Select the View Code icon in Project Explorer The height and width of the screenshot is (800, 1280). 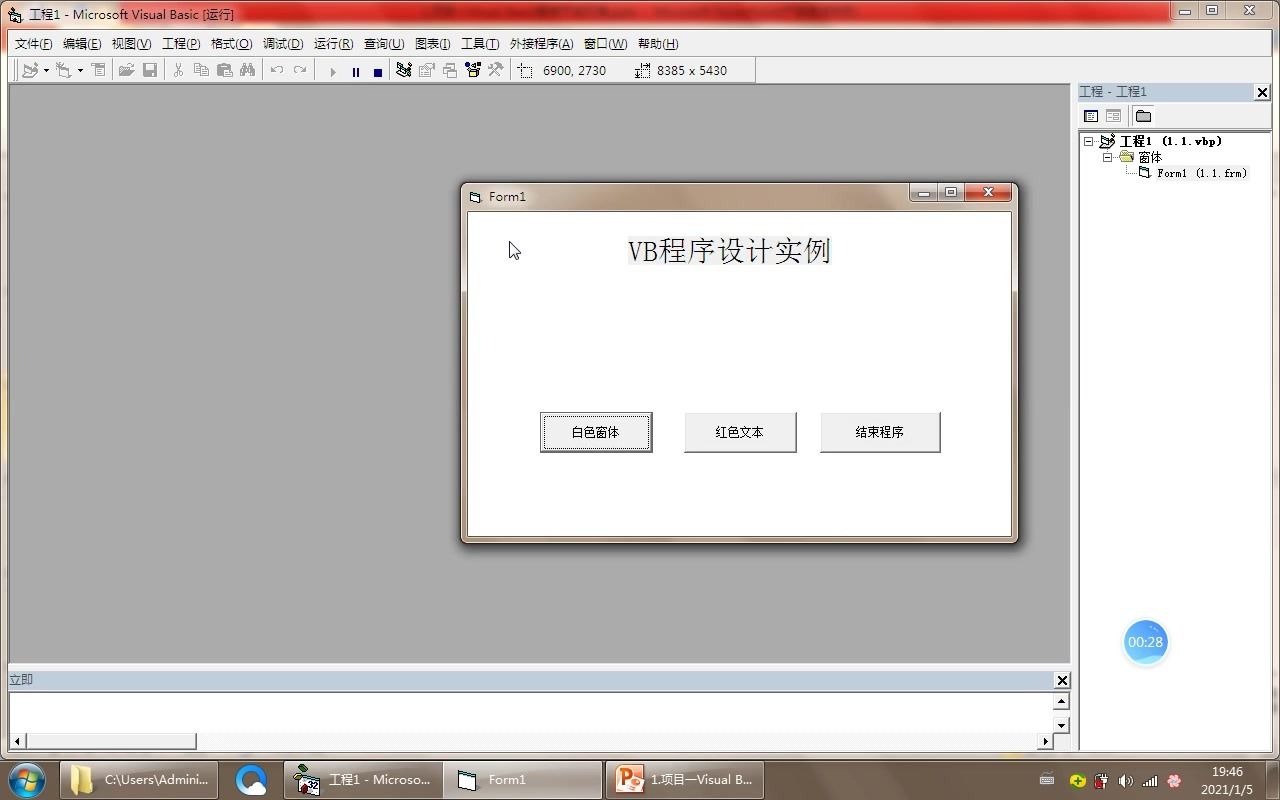tap(1090, 116)
